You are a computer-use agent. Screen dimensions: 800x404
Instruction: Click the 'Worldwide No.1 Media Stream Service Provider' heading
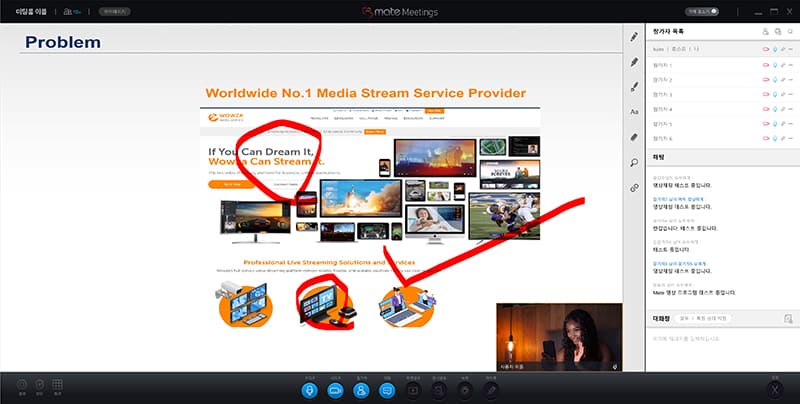(365, 93)
